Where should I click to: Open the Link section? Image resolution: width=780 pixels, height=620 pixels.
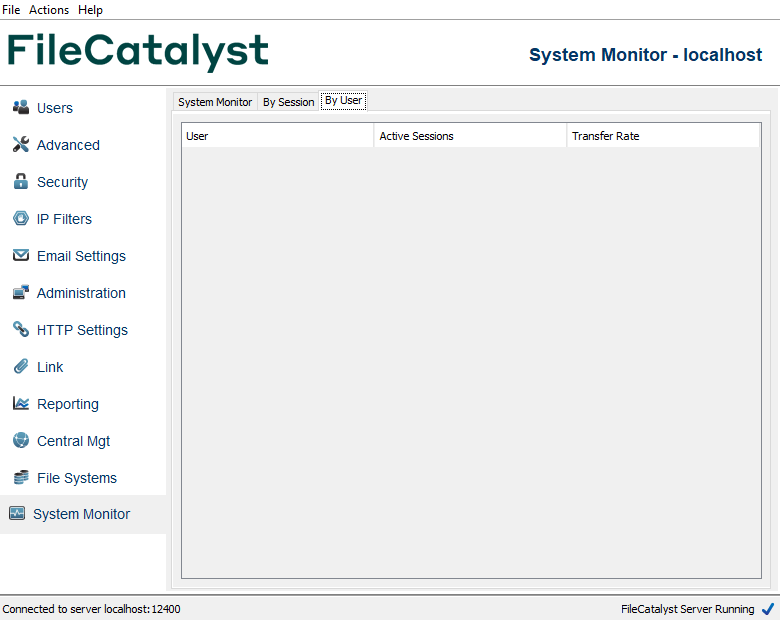tap(50, 367)
